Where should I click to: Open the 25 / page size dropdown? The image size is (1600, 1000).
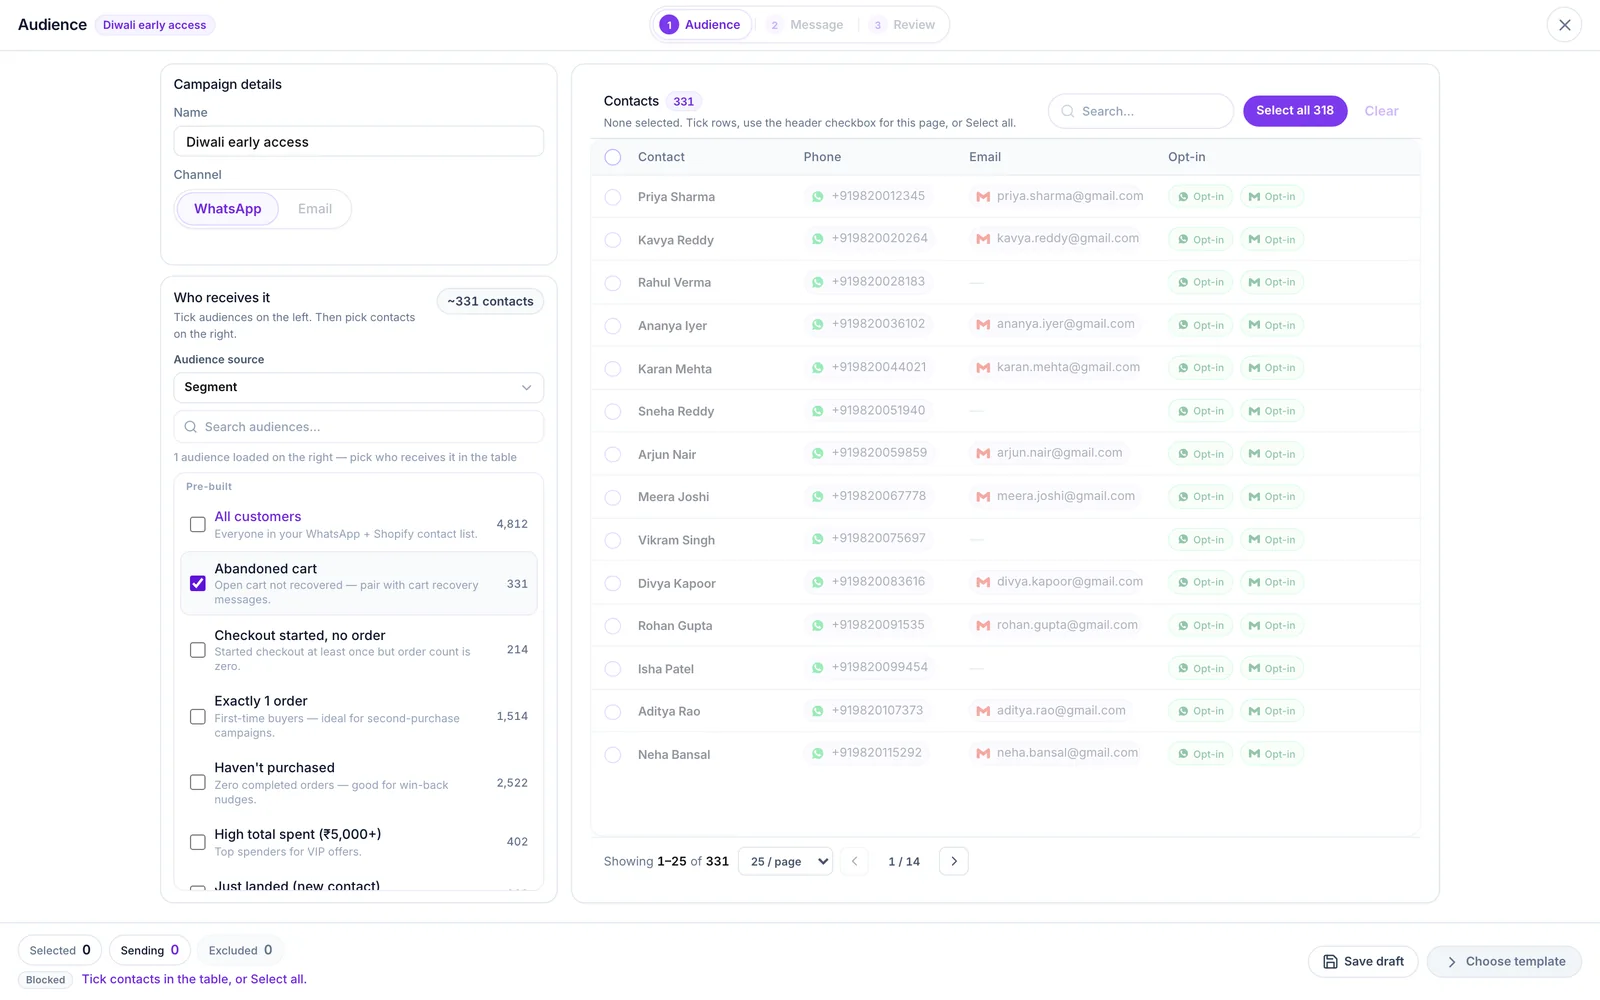(786, 861)
